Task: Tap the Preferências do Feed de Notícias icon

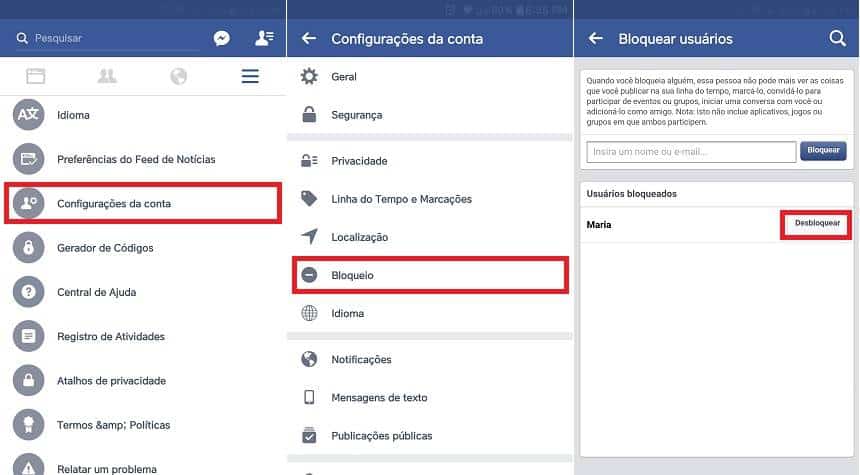Action: point(29,159)
